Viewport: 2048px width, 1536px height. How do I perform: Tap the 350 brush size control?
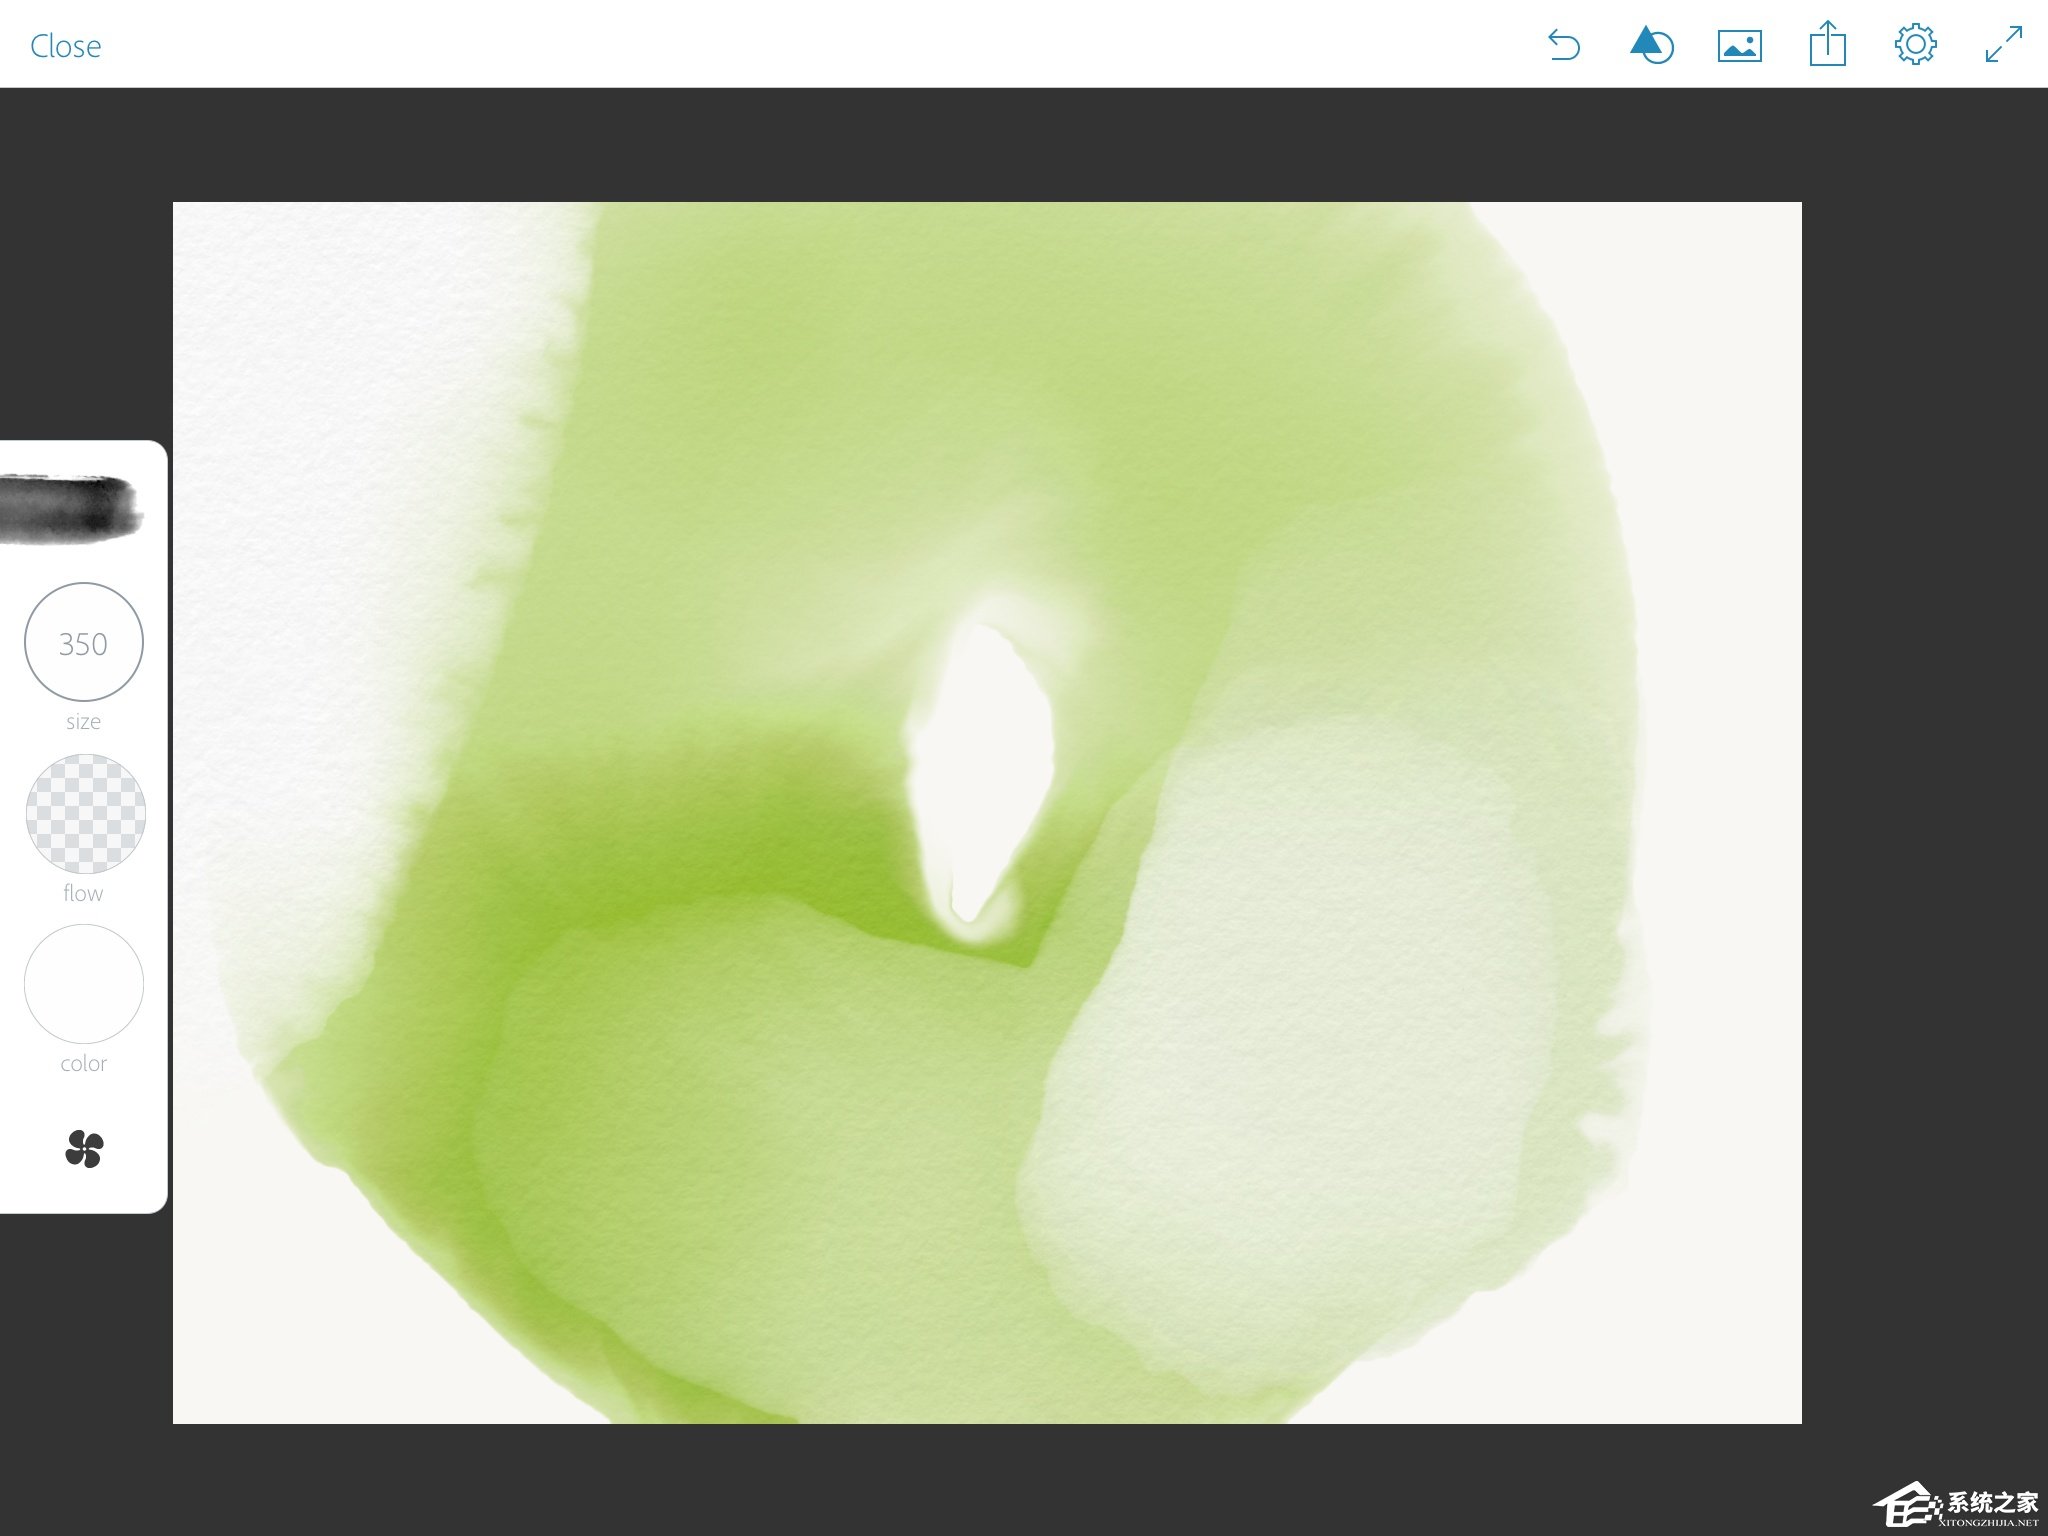point(84,643)
